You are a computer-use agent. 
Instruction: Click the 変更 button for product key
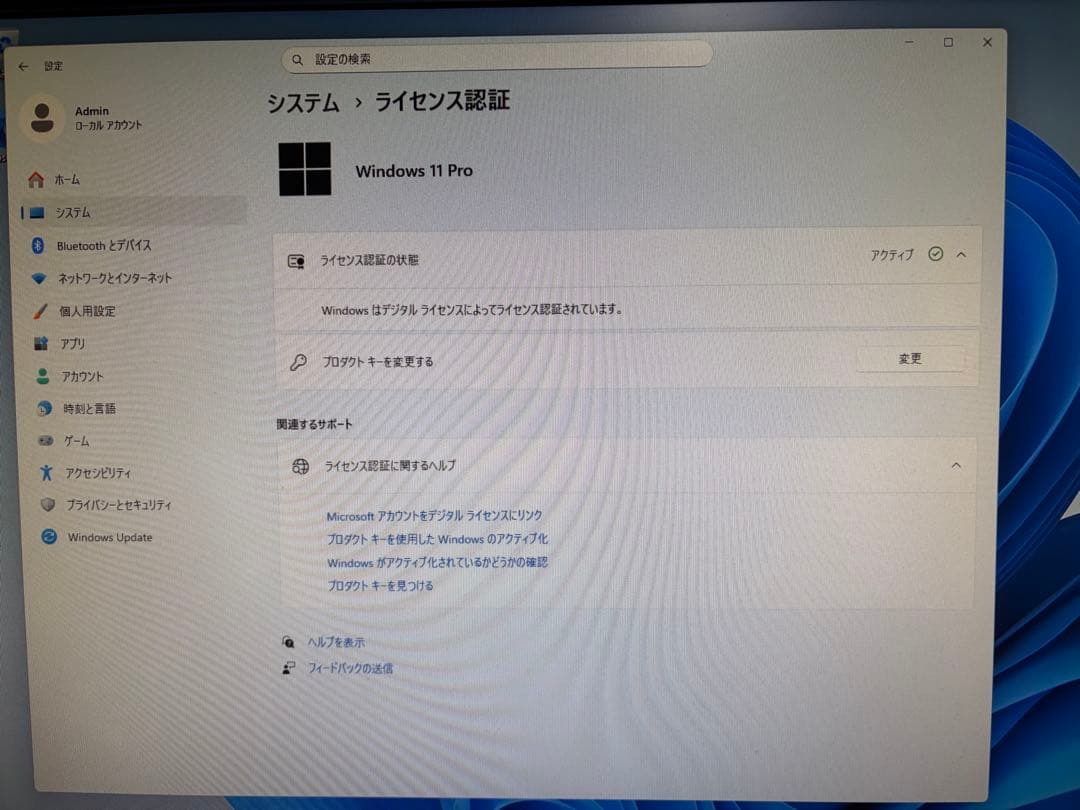(910, 359)
